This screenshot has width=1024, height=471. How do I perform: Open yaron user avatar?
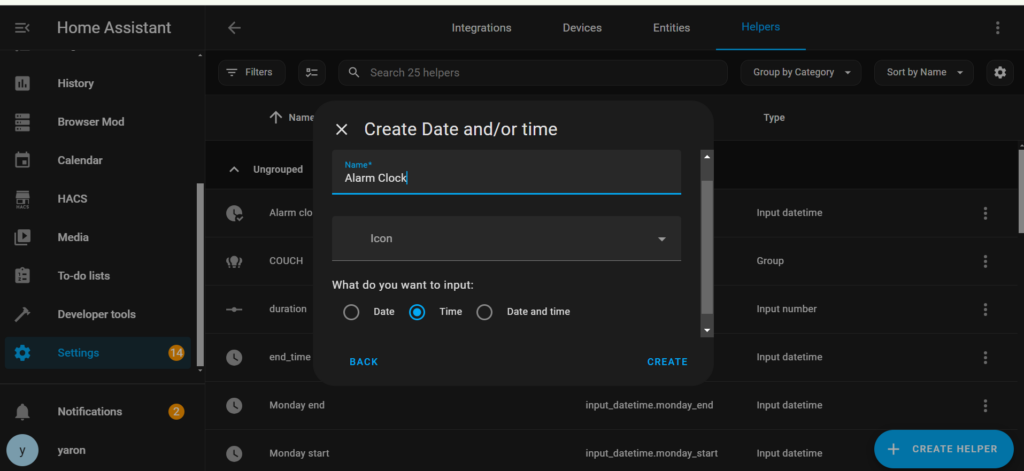[x=22, y=451]
